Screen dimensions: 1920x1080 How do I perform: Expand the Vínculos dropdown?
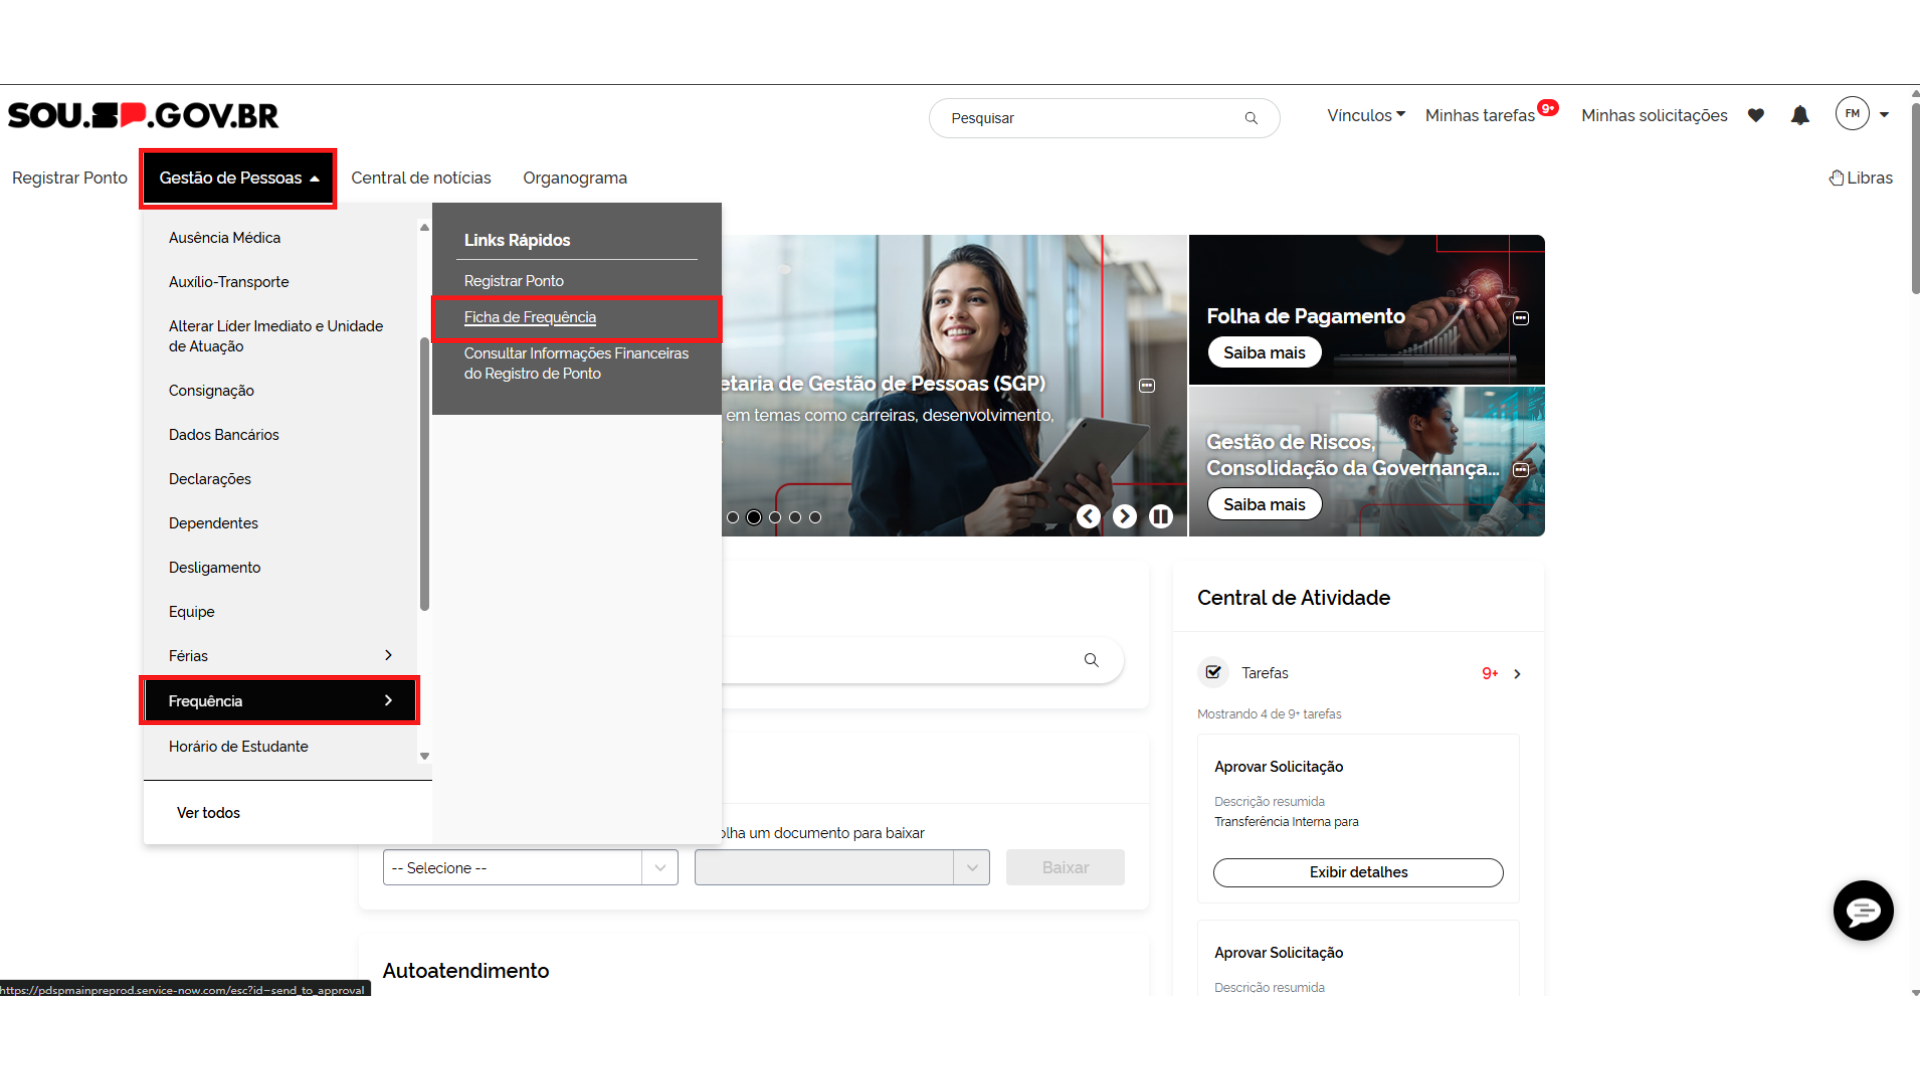click(1366, 116)
